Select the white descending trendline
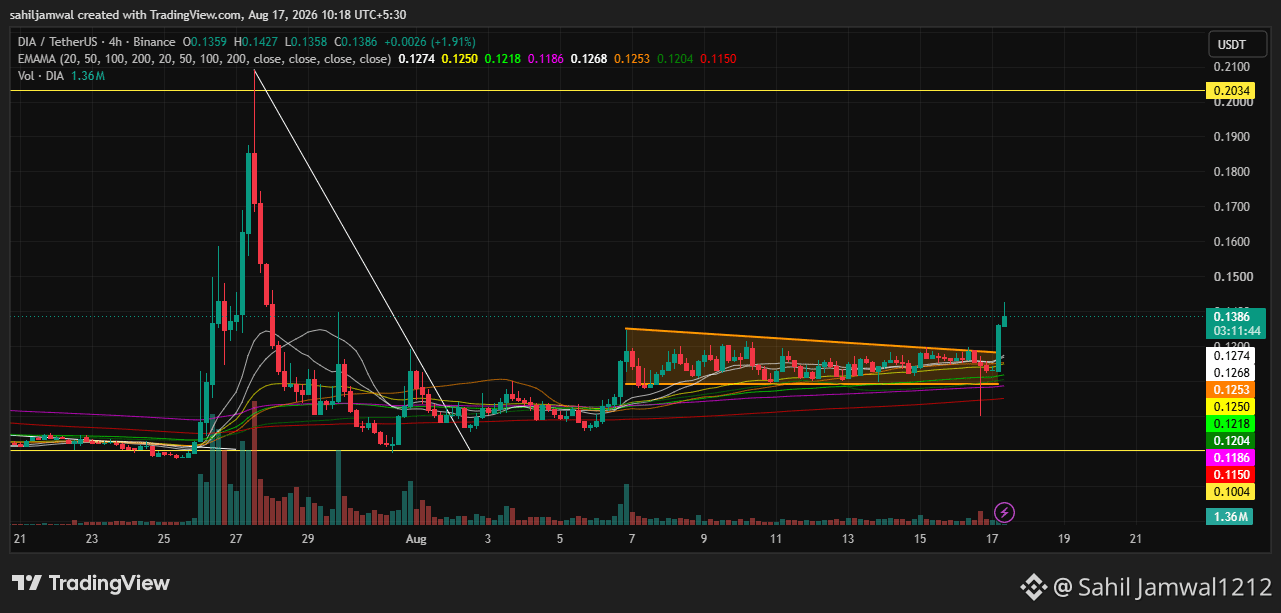This screenshot has width=1281, height=613. 362,260
